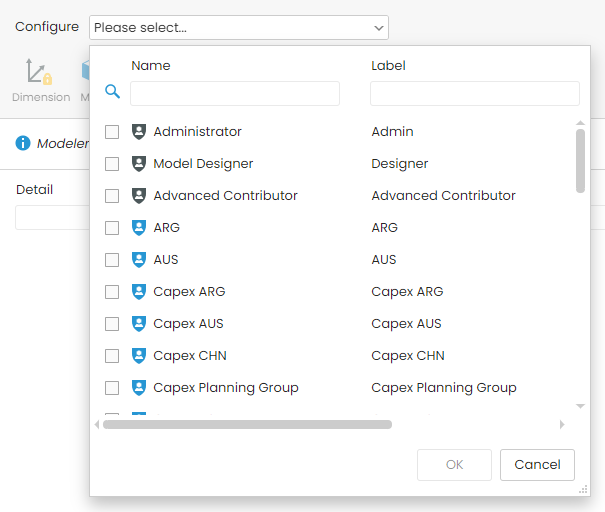Click the Configure dropdown chevron arrow
605x512 pixels.
point(379,28)
